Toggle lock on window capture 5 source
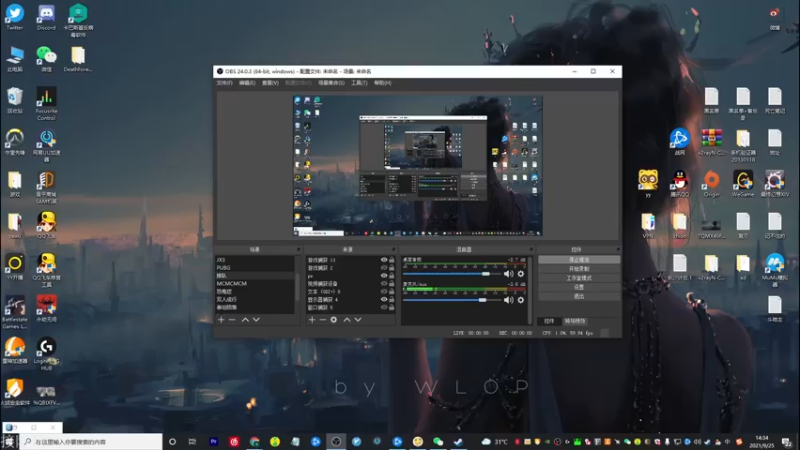This screenshot has width=800, height=450. tap(392, 307)
